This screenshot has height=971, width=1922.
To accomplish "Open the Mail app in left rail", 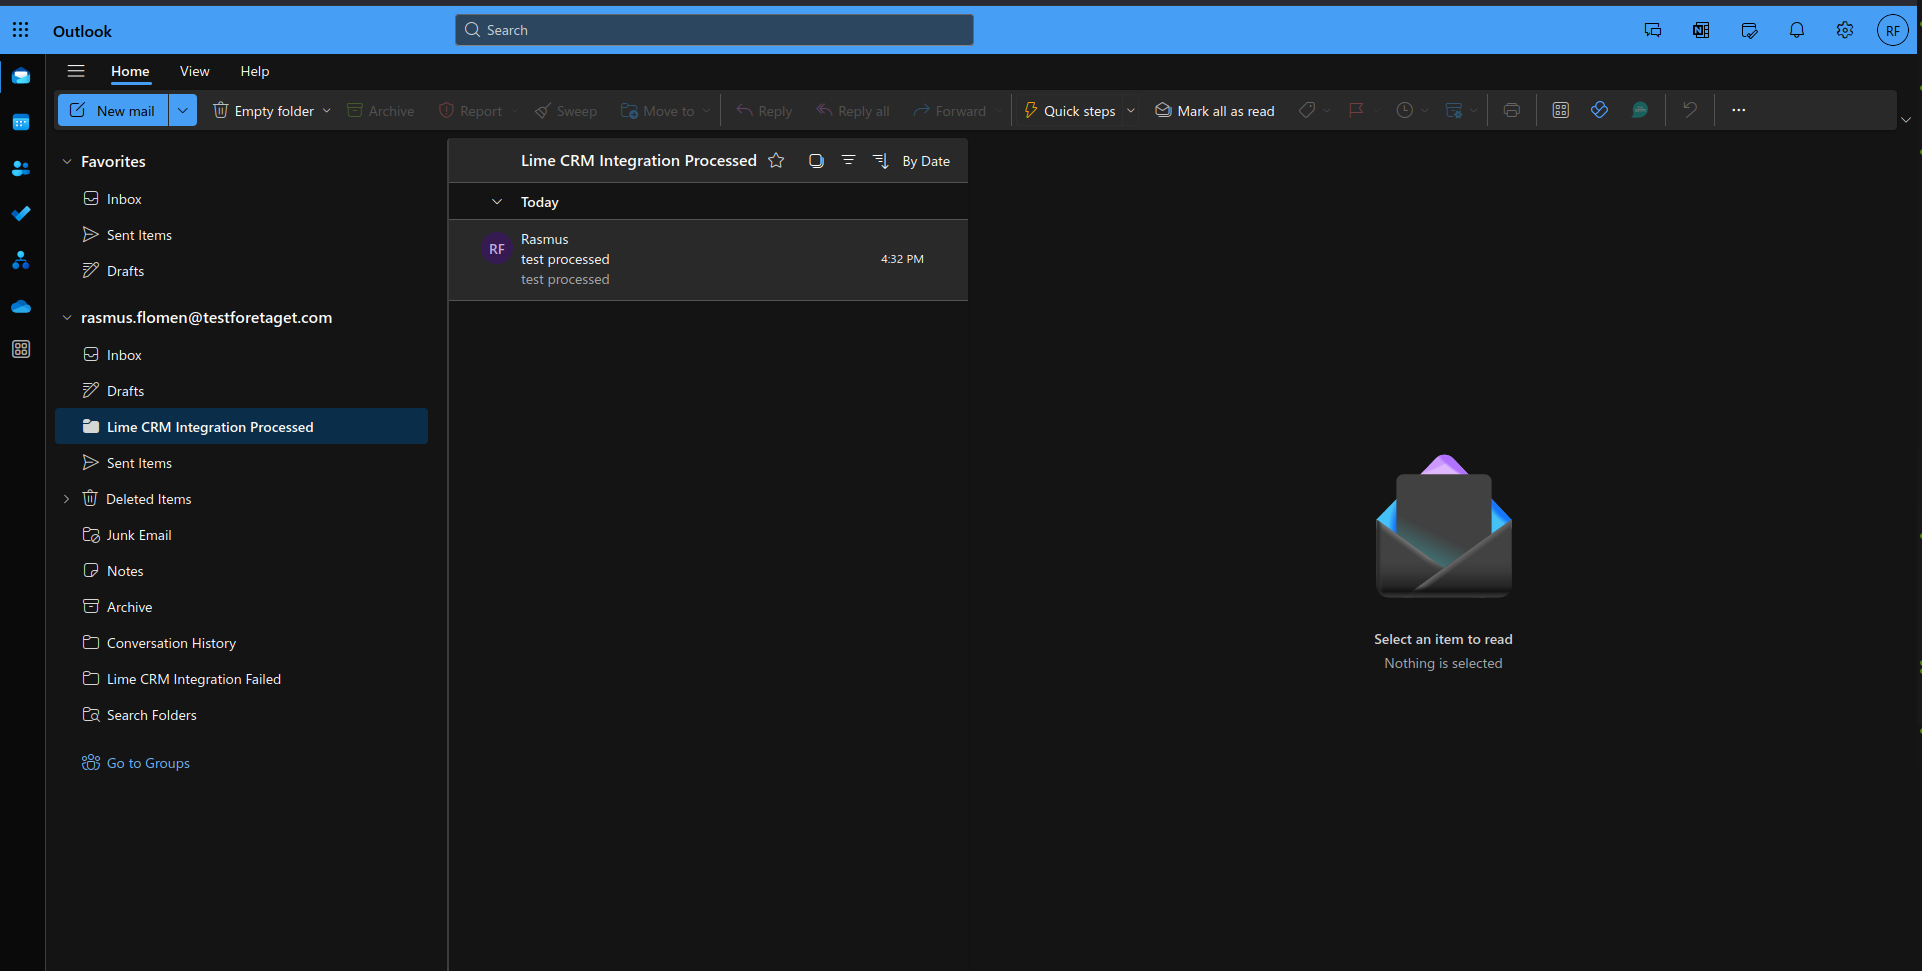I will pyautogui.click(x=21, y=76).
